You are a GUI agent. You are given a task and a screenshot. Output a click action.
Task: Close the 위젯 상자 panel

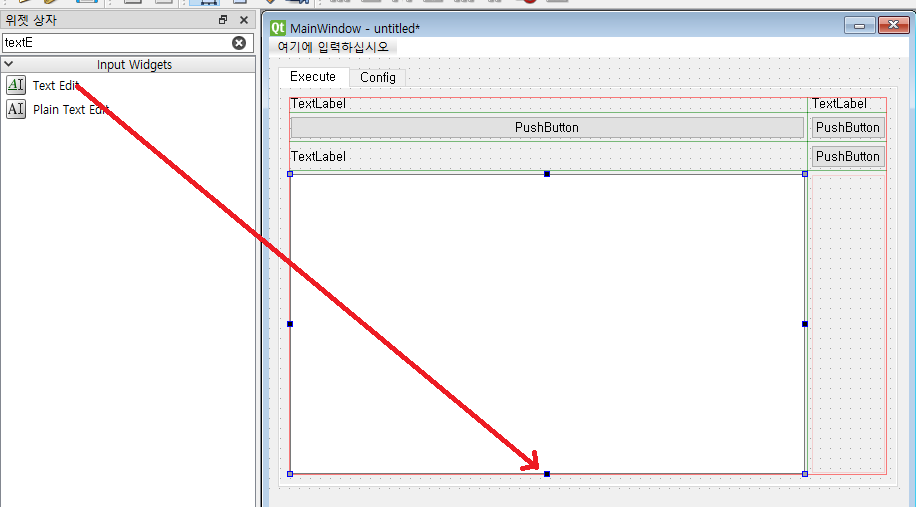[x=244, y=20]
